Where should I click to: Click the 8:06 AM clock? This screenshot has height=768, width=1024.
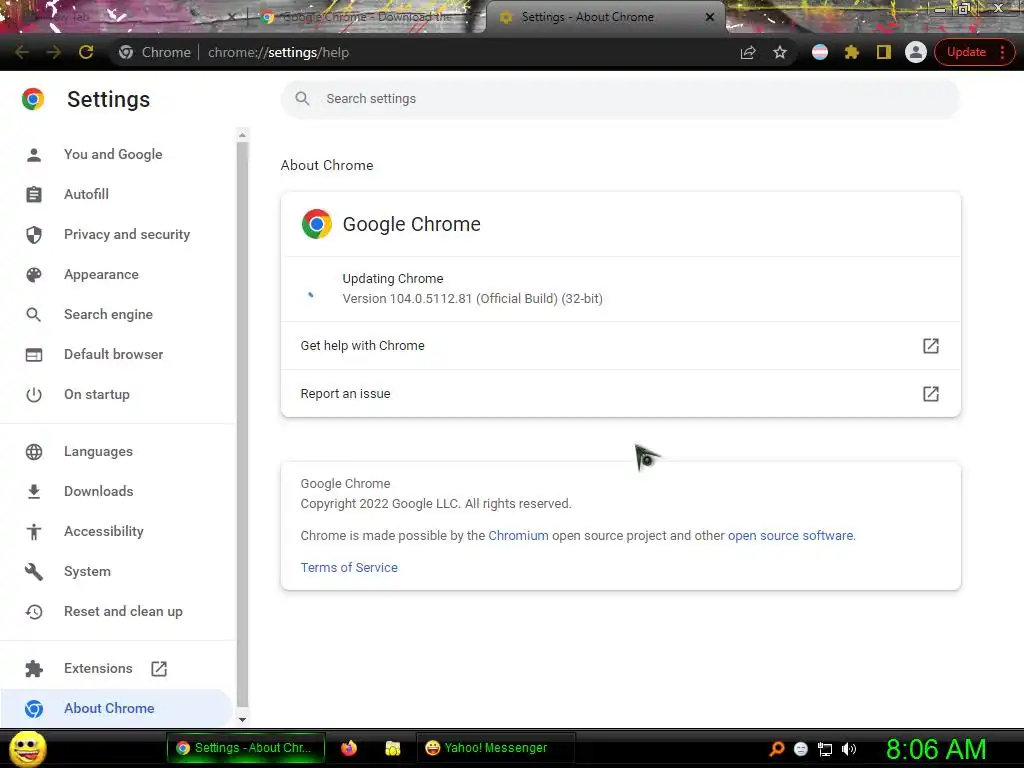936,749
